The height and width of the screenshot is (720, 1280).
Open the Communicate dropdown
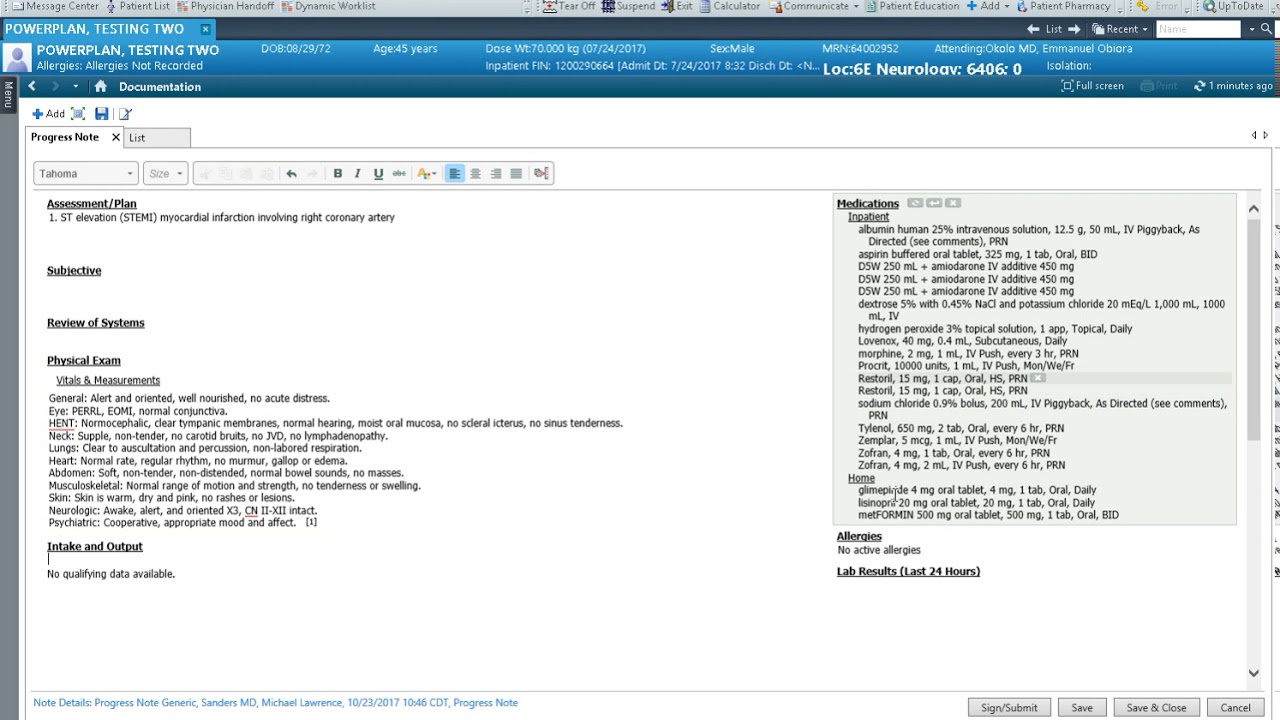pyautogui.click(x=813, y=6)
